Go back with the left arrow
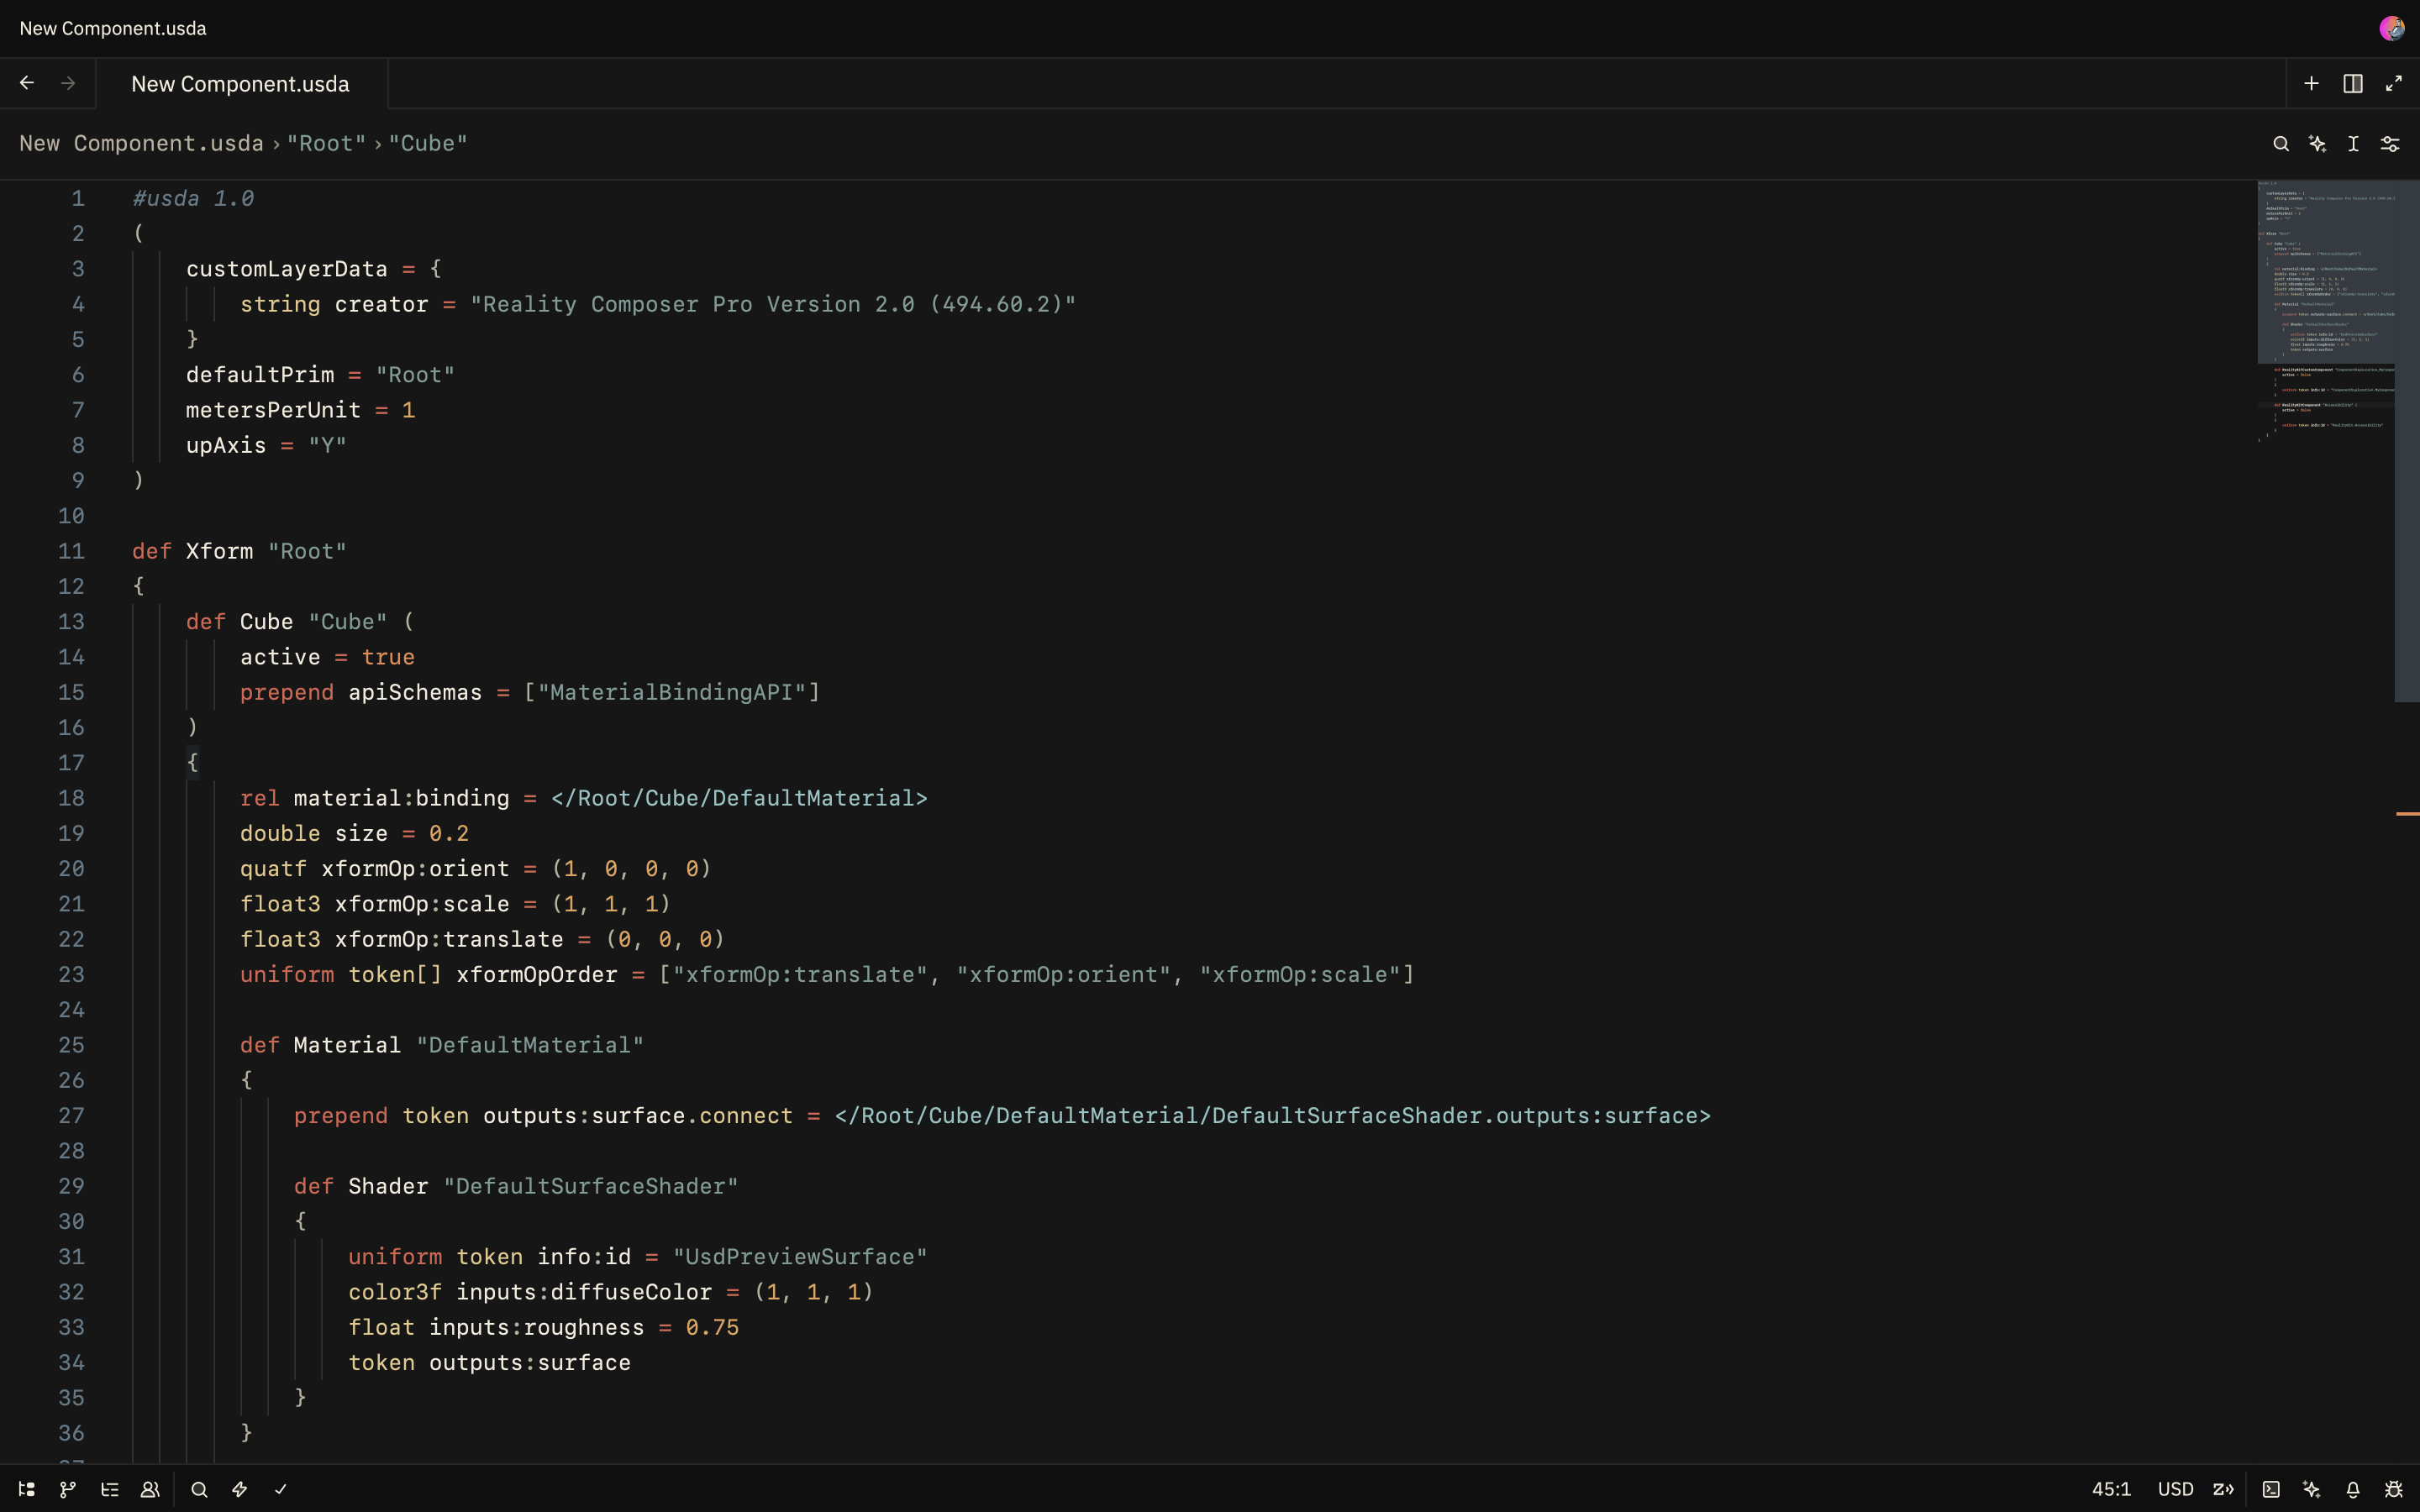 (x=27, y=83)
